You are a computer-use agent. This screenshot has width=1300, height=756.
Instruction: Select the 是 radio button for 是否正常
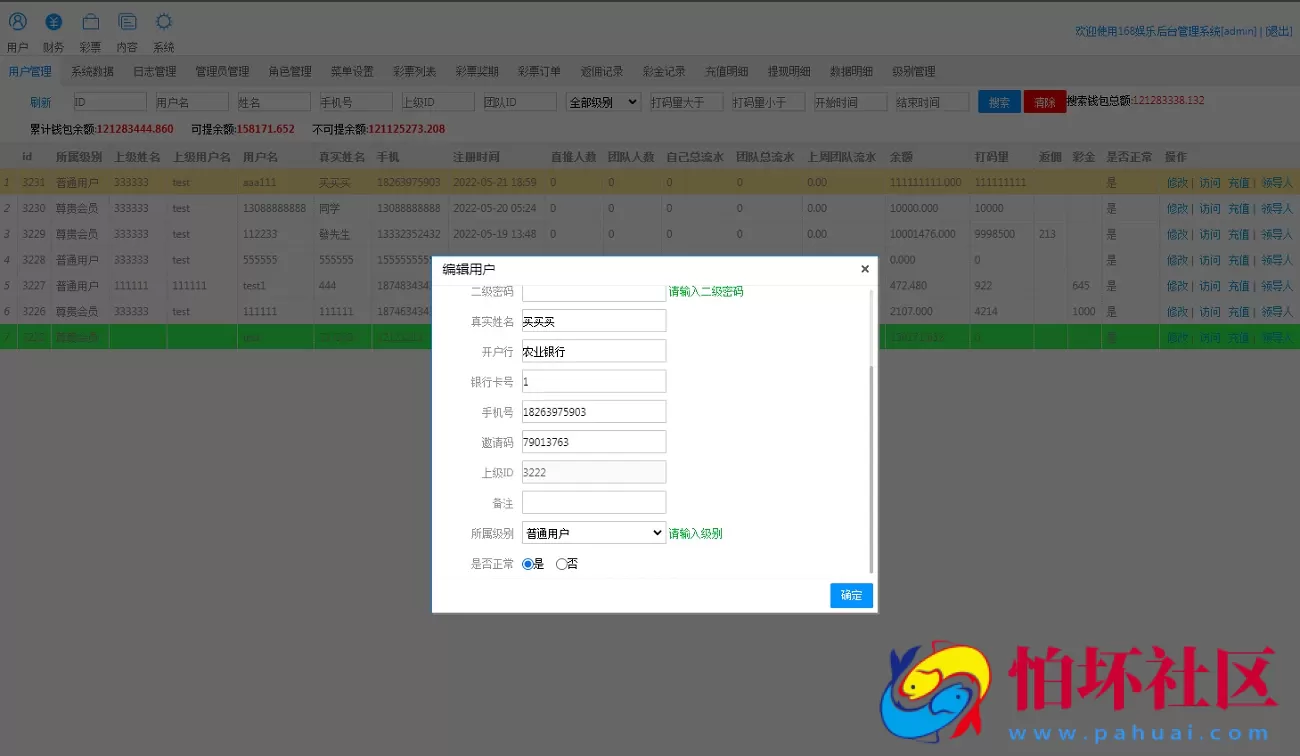coord(529,563)
